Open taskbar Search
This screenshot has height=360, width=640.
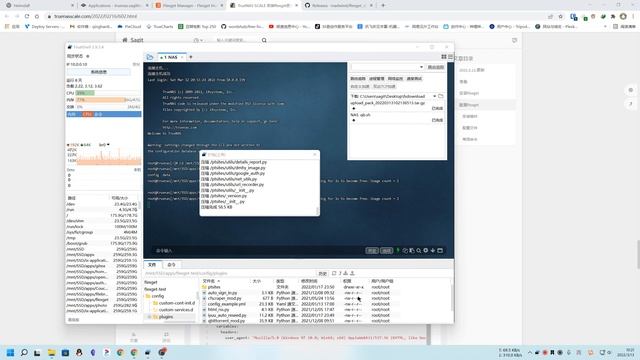coord(24,352)
